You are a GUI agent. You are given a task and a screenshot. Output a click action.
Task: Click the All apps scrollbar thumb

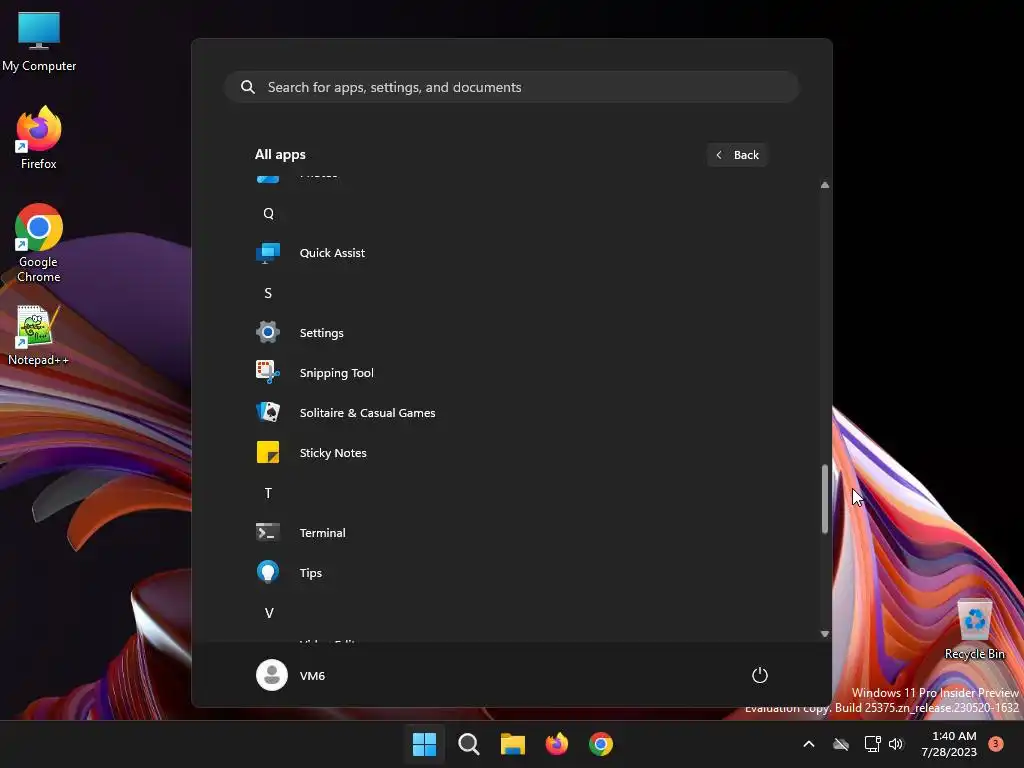tap(825, 499)
